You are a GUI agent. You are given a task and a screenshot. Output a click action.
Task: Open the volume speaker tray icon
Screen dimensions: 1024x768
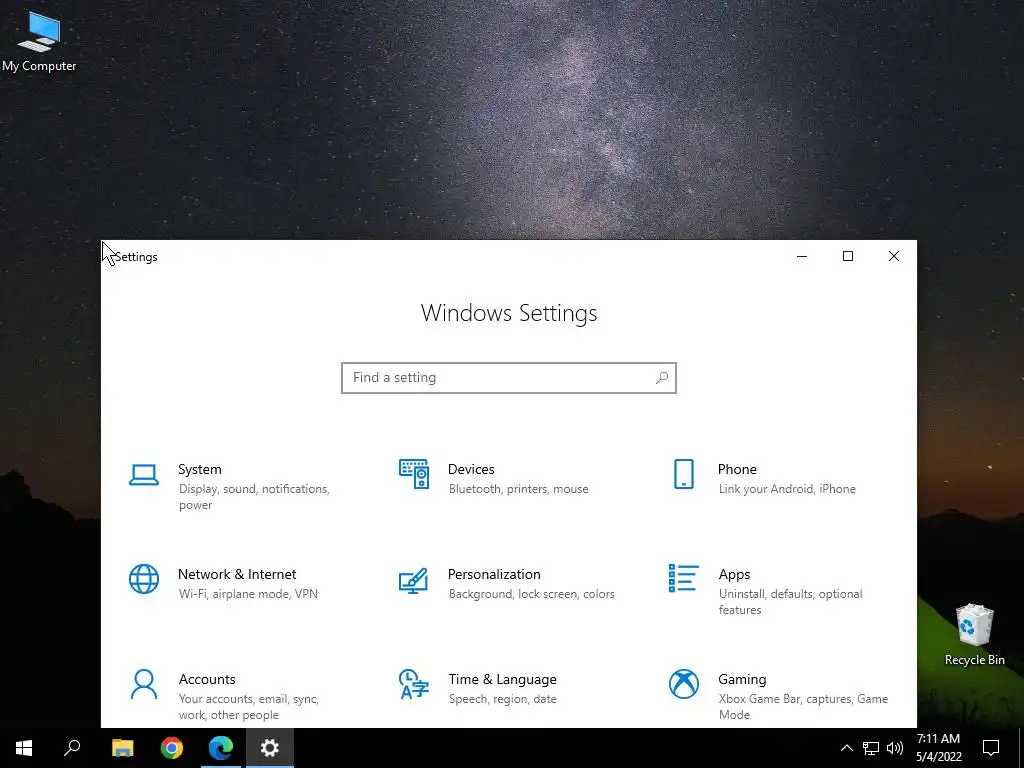895,748
